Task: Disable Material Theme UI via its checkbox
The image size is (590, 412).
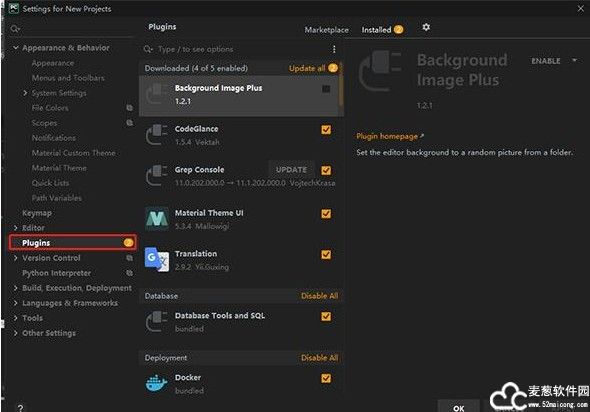Action: (326, 214)
